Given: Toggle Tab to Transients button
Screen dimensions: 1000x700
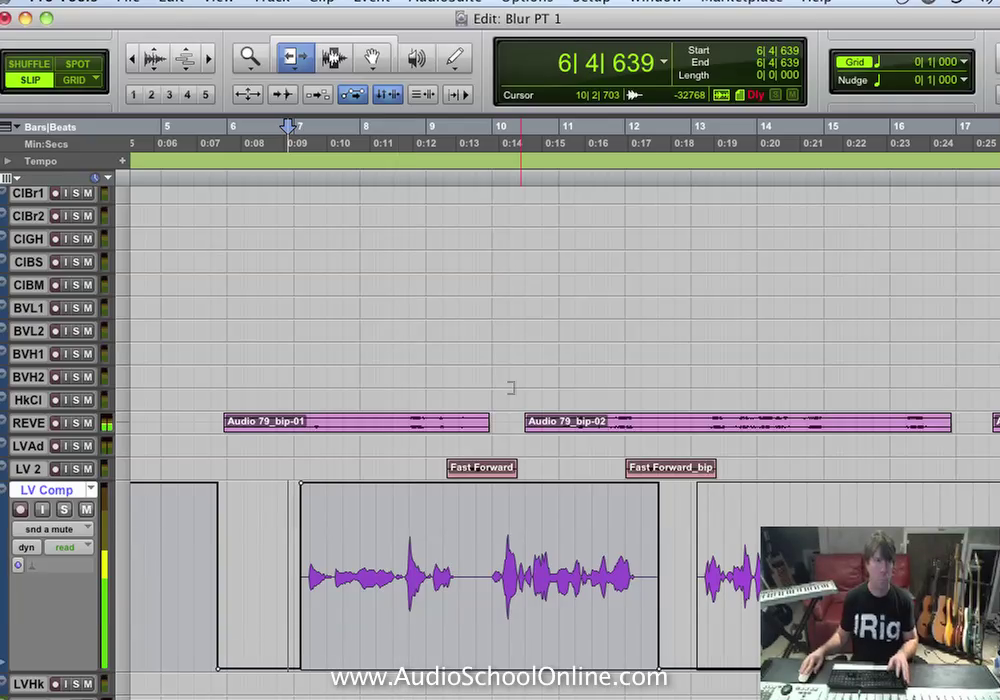Looking at the screenshot, I should tap(283, 94).
